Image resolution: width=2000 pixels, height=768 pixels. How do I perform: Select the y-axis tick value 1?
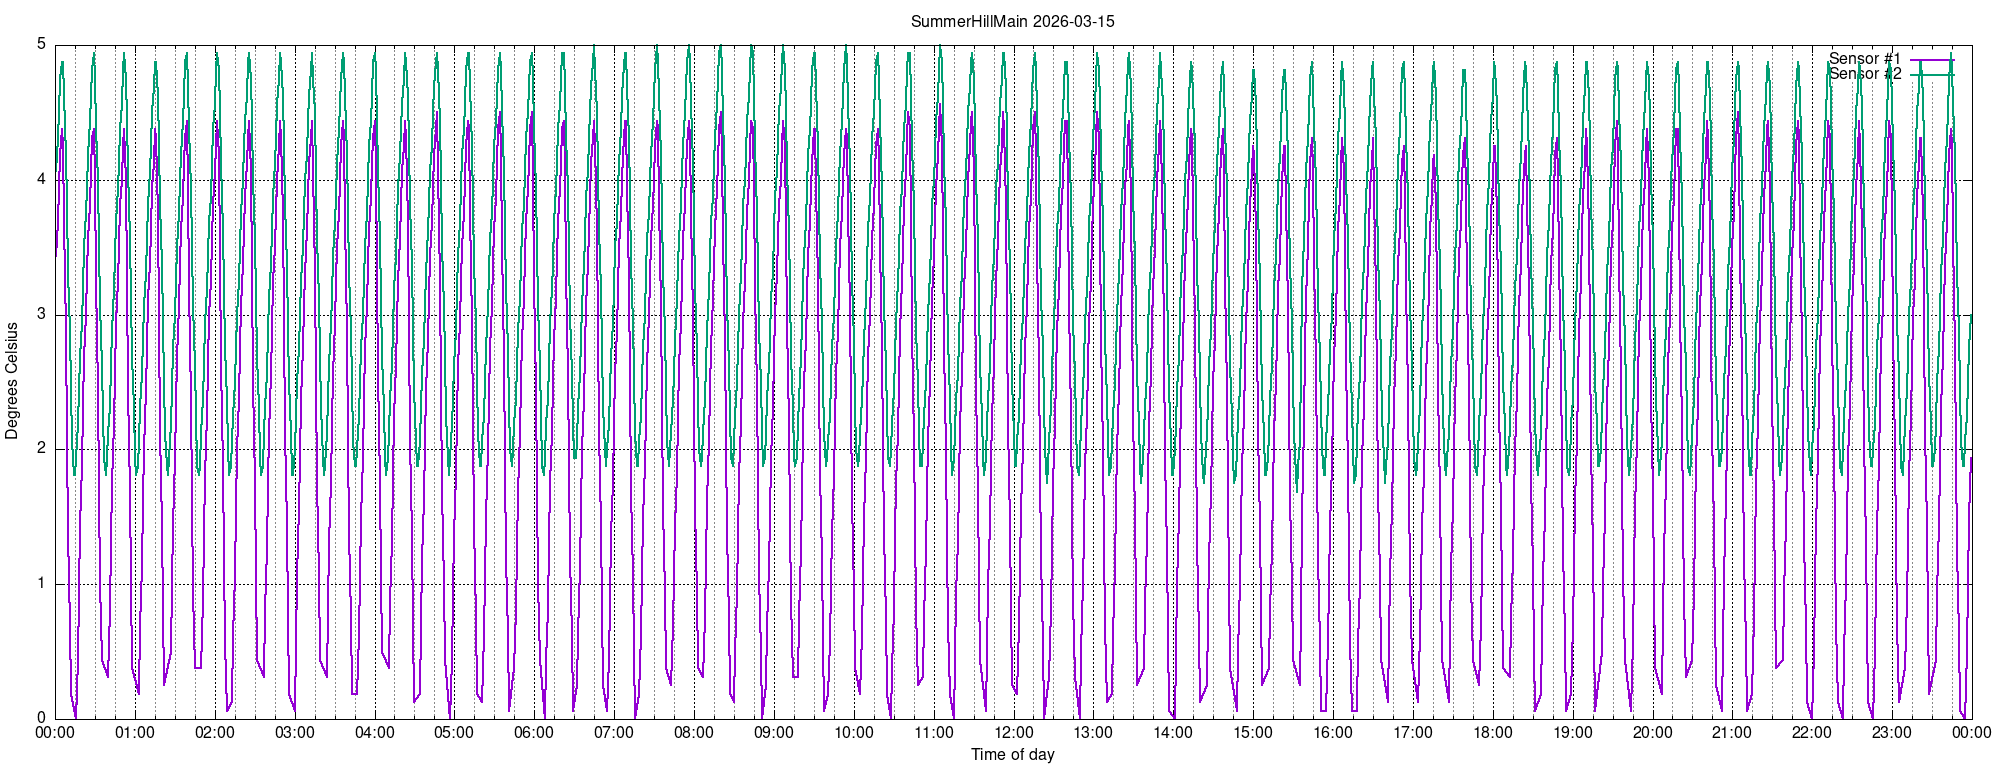click(41, 584)
